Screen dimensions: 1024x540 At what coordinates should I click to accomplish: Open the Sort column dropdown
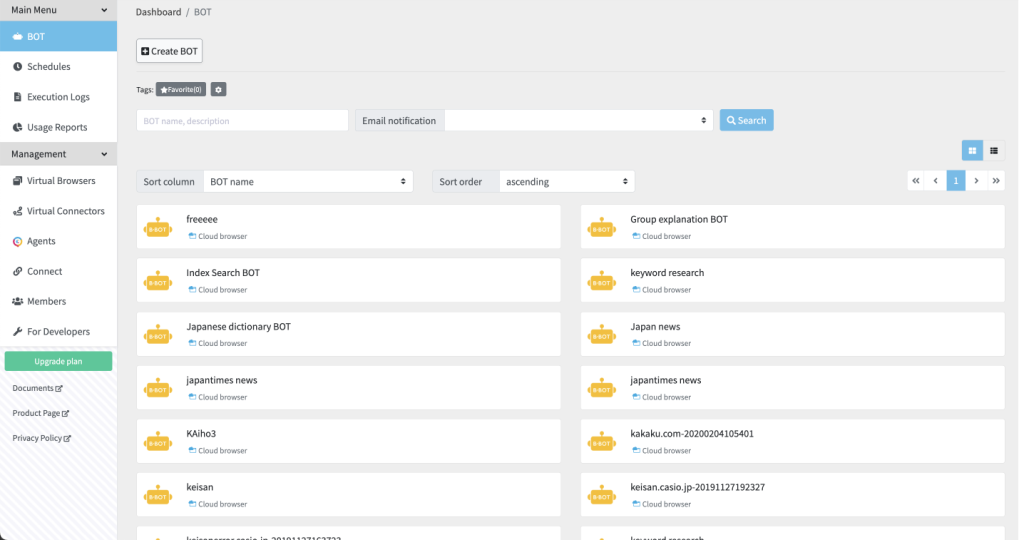coord(308,182)
